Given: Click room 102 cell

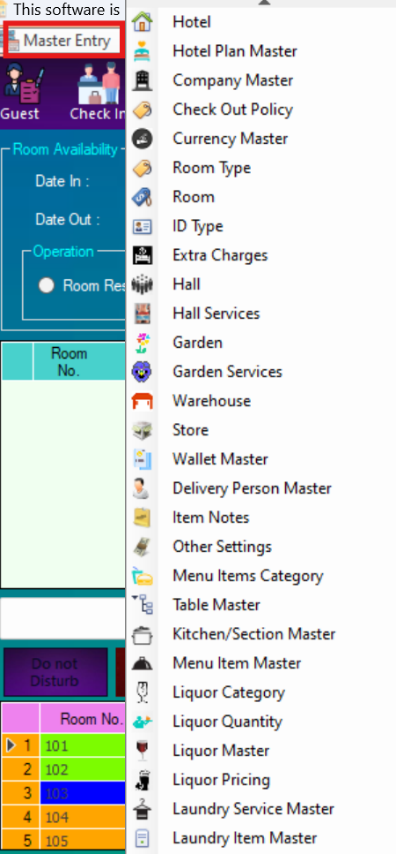Looking at the screenshot, I should pos(83,770).
